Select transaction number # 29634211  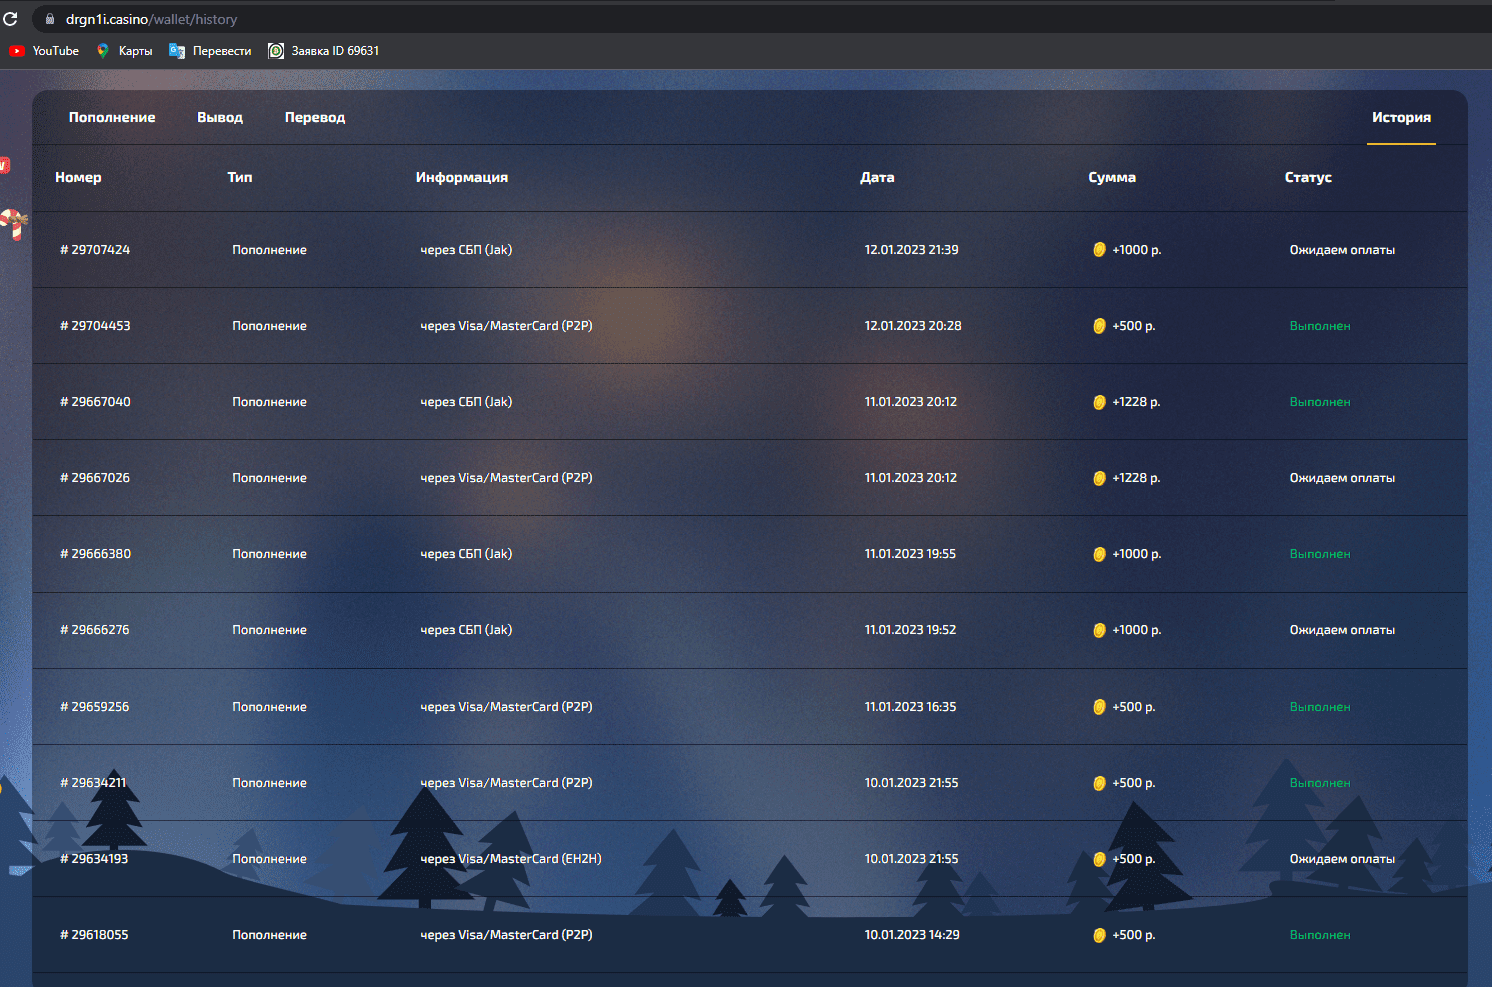coord(93,783)
